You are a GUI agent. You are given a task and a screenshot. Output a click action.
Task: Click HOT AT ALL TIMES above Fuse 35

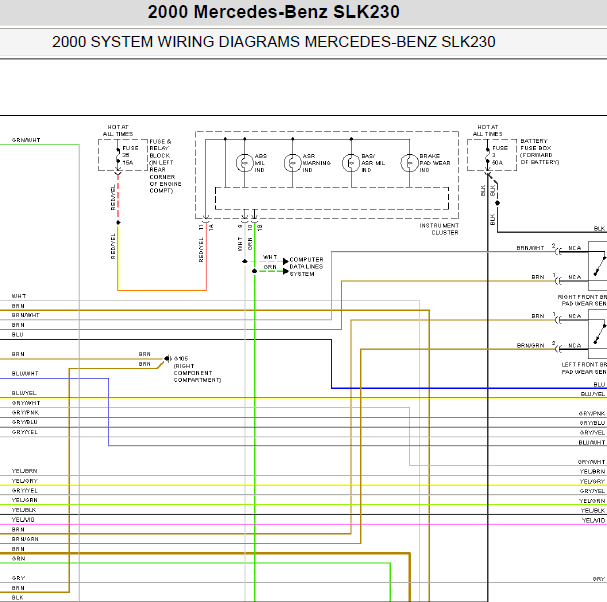tap(118, 130)
